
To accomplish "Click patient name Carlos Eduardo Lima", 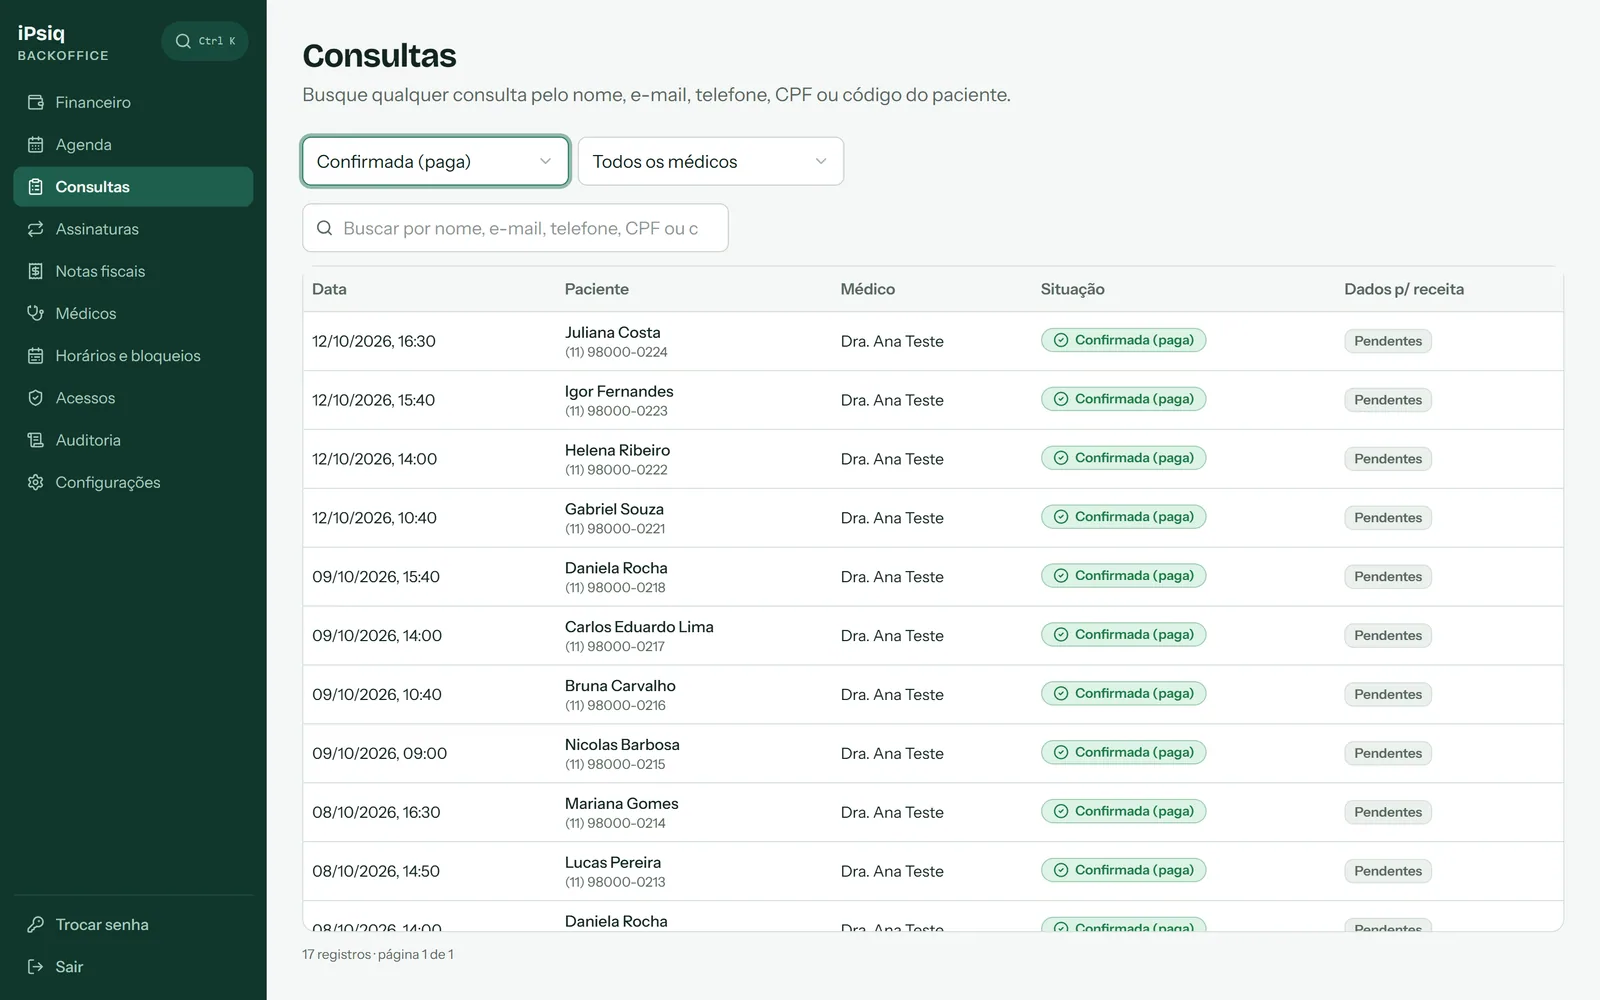I will coord(639,627).
